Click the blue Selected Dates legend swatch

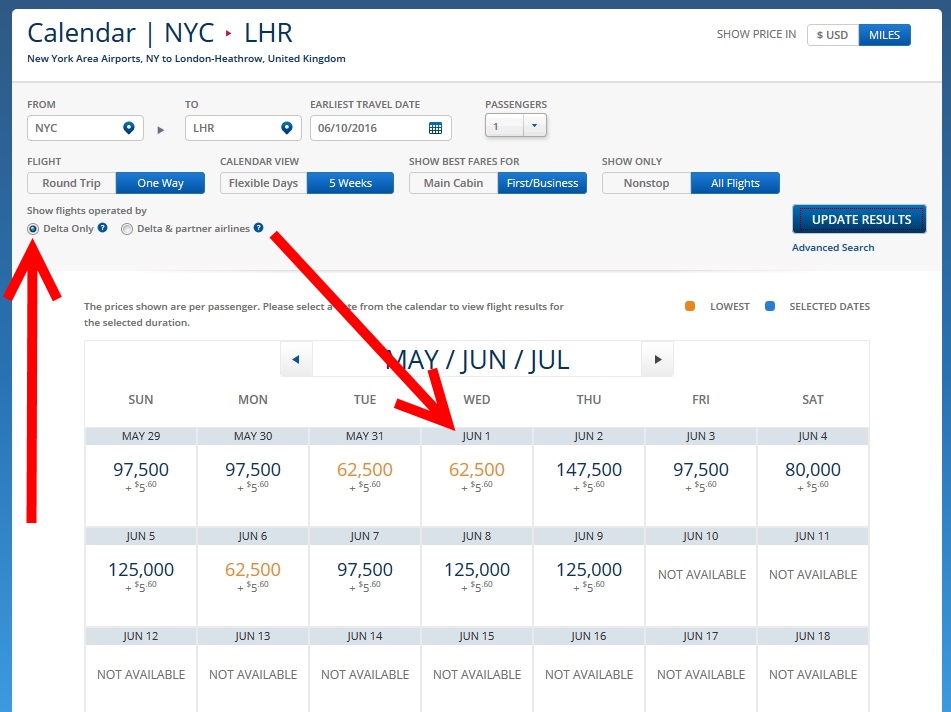pos(769,306)
